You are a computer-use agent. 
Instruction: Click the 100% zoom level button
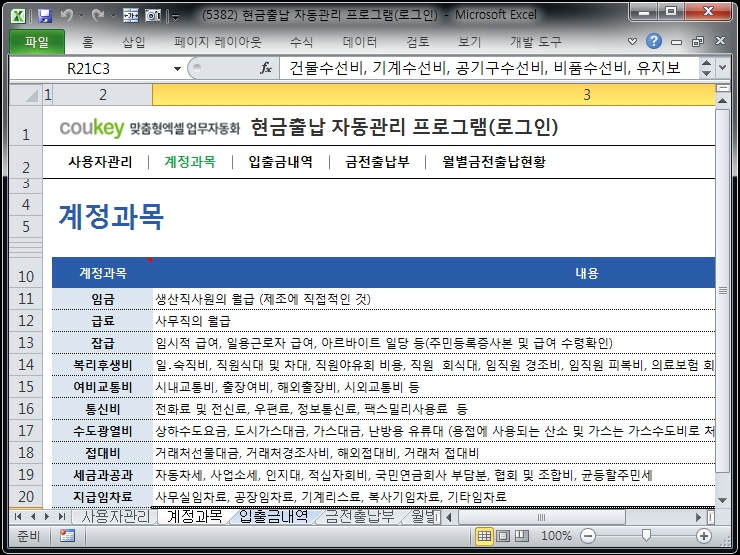(x=556, y=536)
